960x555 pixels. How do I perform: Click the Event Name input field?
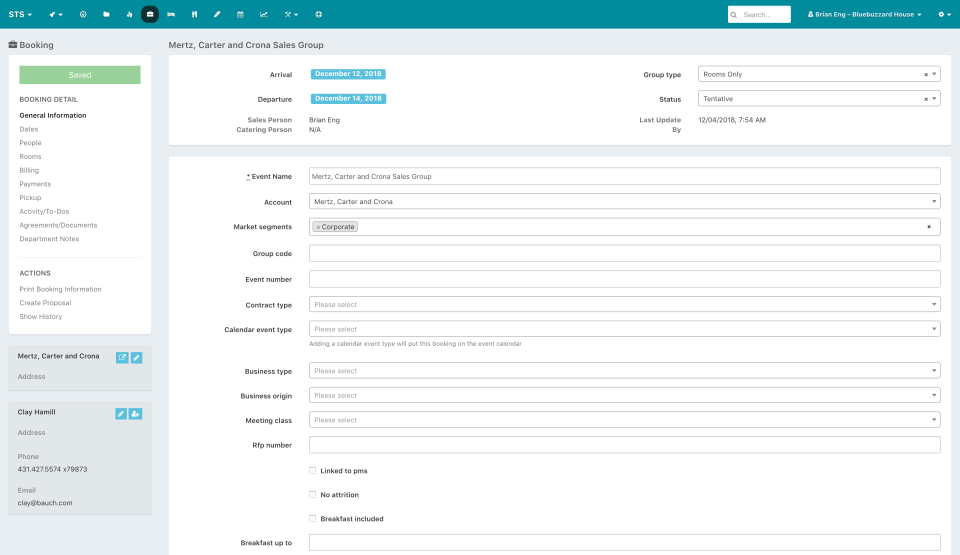[x=624, y=176]
